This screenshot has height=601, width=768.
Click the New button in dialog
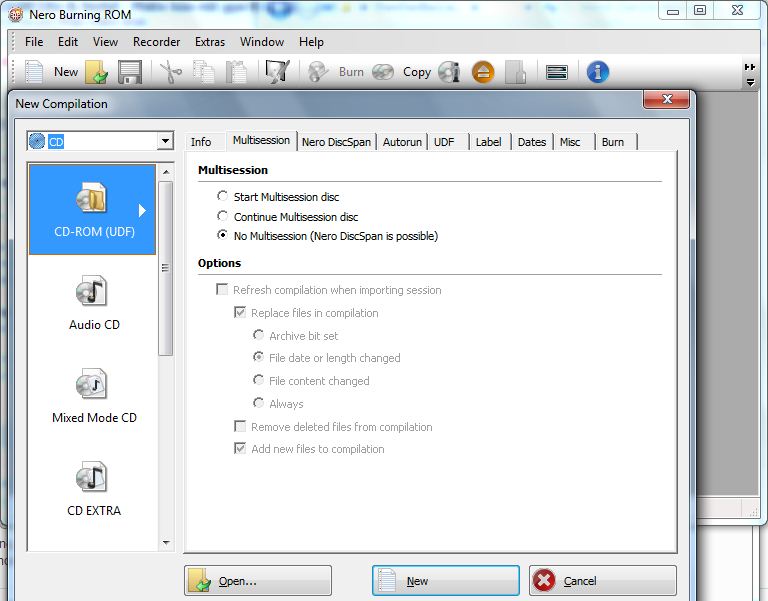(x=446, y=581)
